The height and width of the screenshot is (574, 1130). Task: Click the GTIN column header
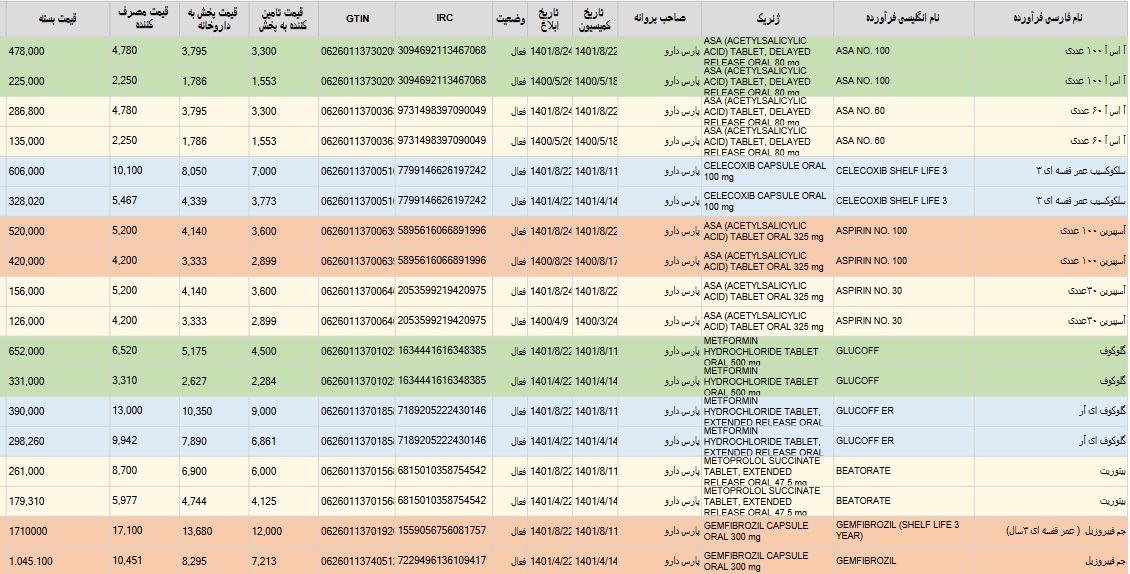tap(357, 19)
